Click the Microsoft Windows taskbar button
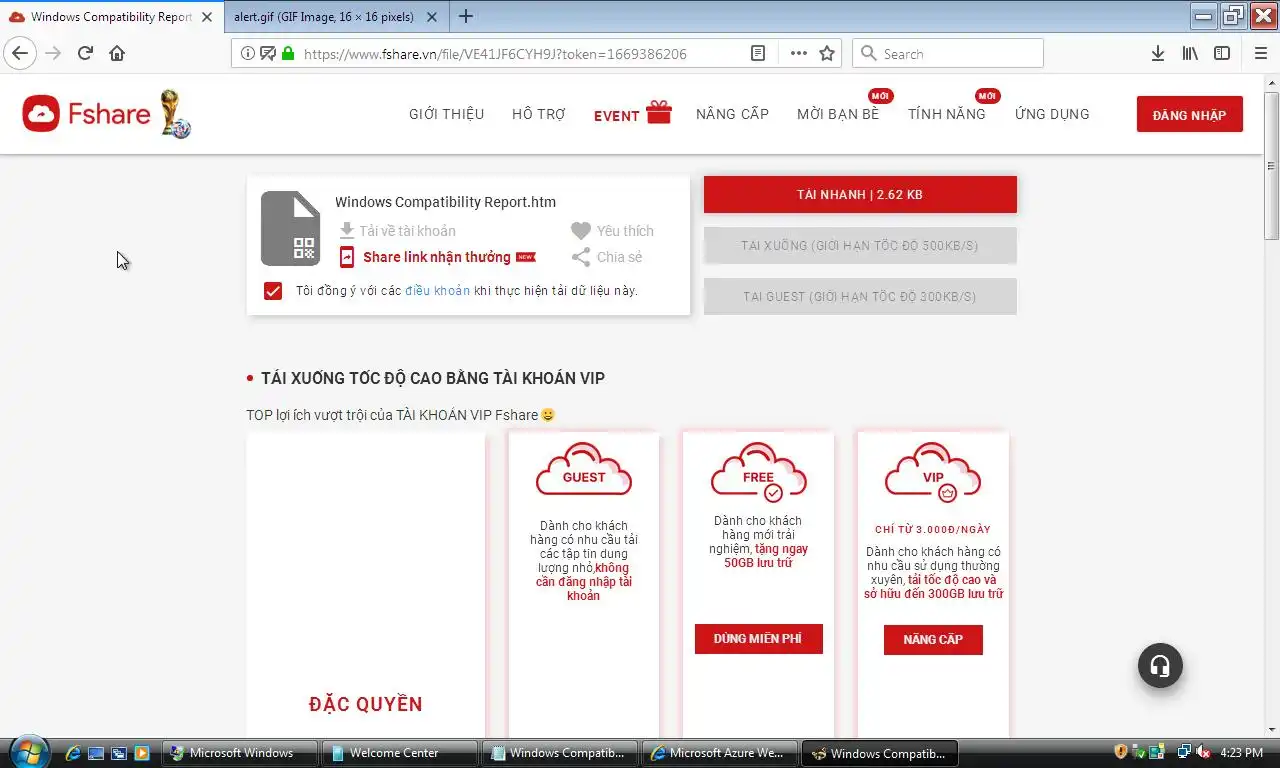Viewport: 1280px width, 768px height. (240, 753)
